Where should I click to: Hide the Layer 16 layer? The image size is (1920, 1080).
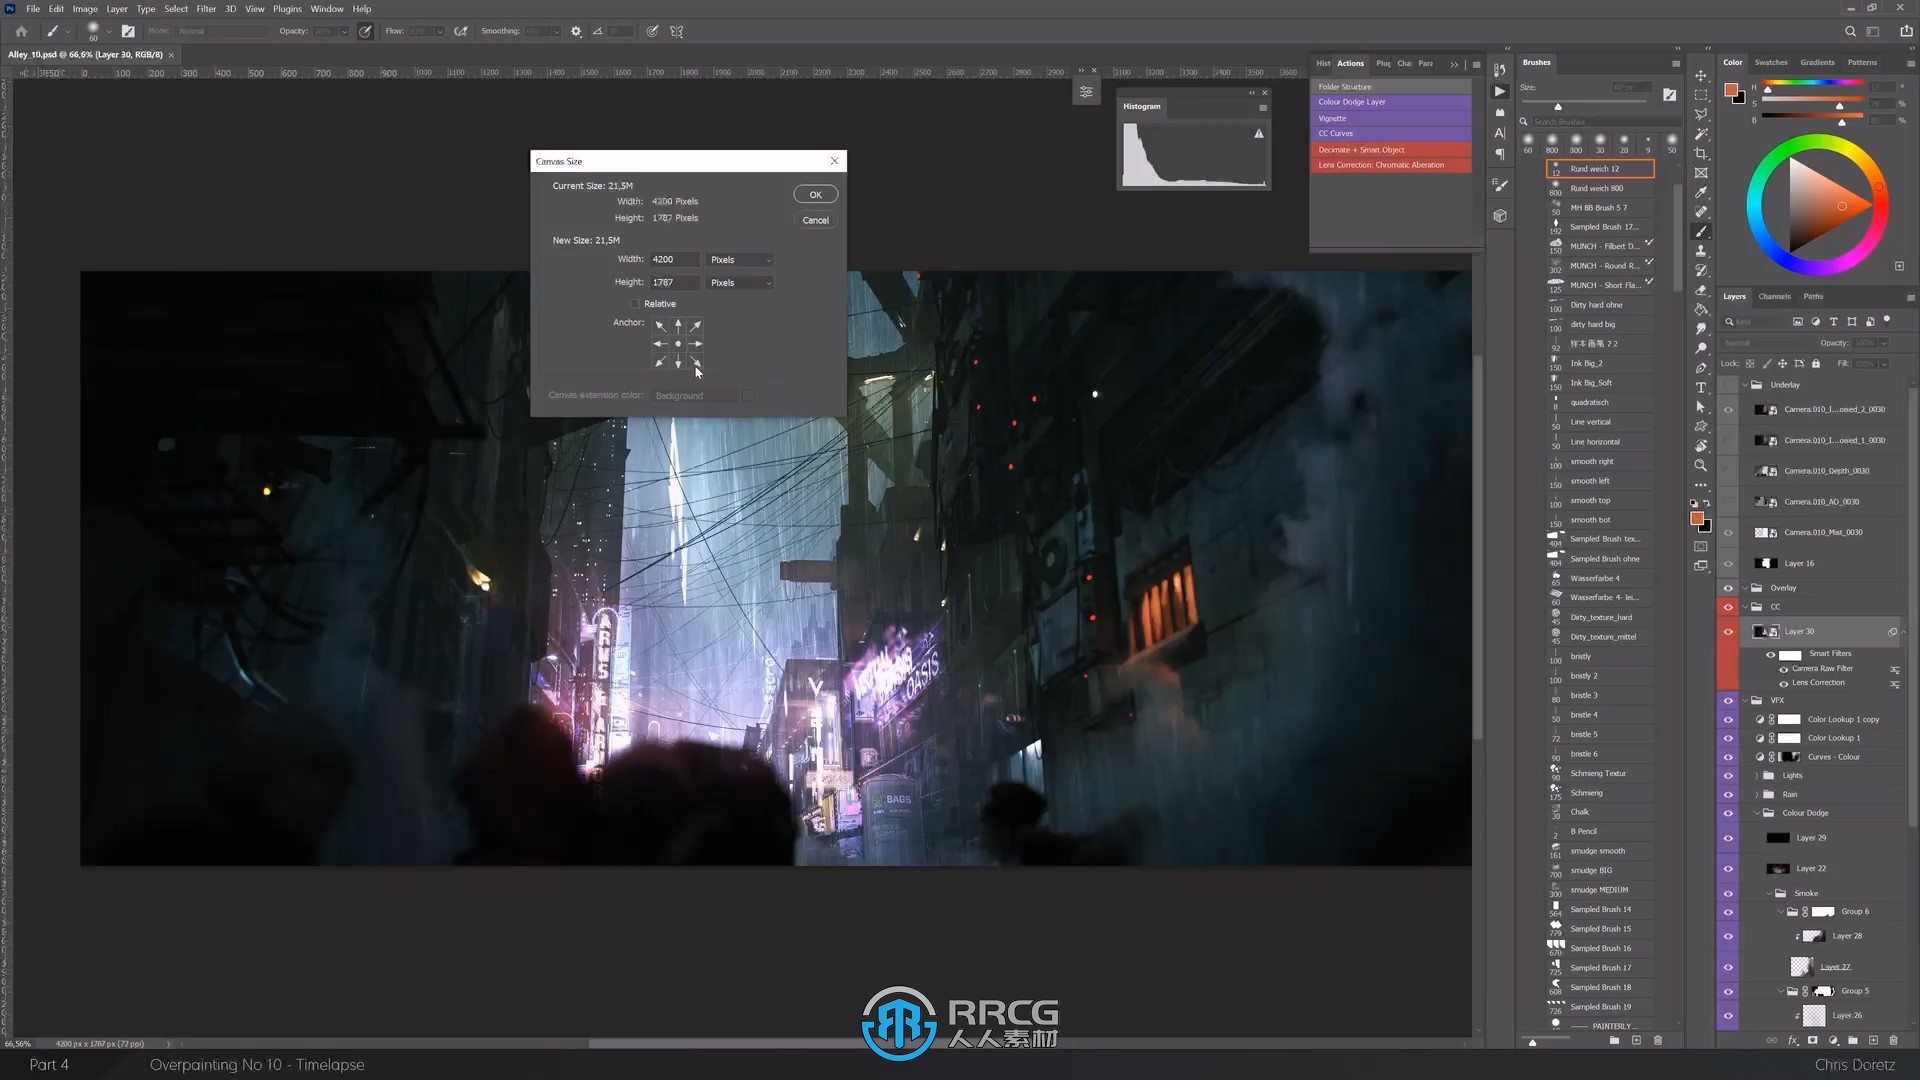(1728, 564)
